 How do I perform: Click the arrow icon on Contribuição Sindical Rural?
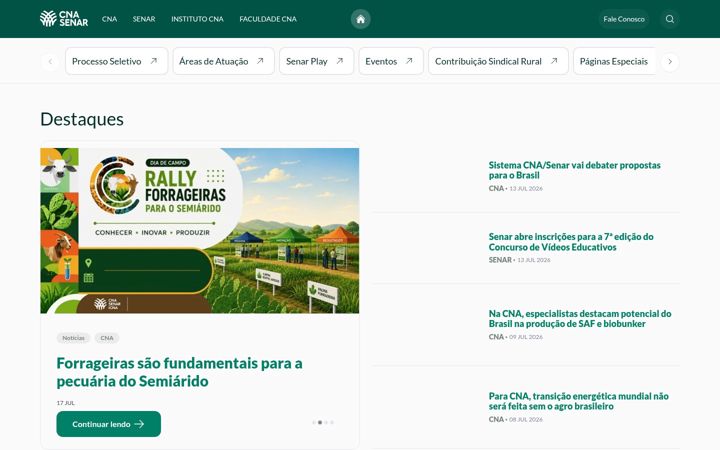pyautogui.click(x=554, y=61)
